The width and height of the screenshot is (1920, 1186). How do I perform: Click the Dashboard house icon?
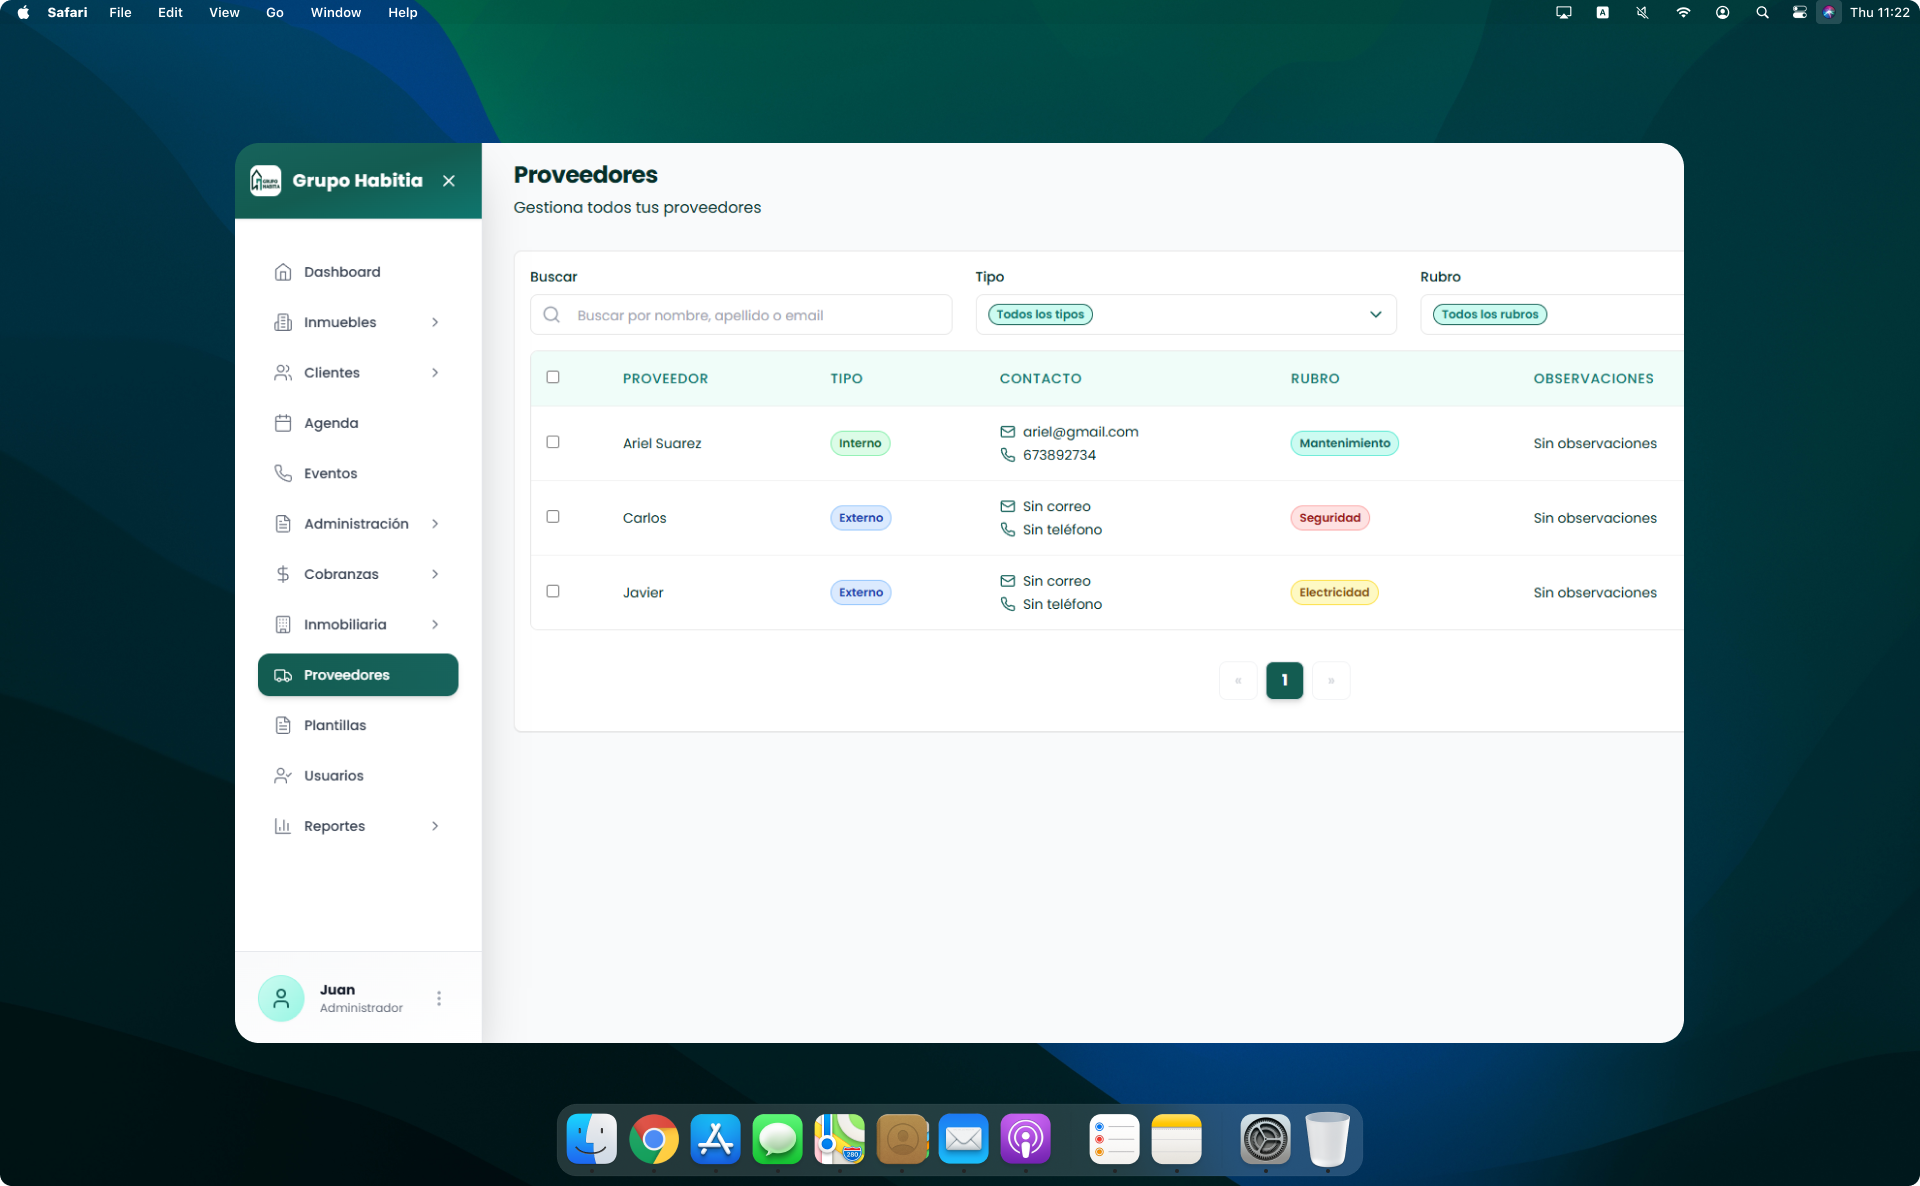pos(283,272)
